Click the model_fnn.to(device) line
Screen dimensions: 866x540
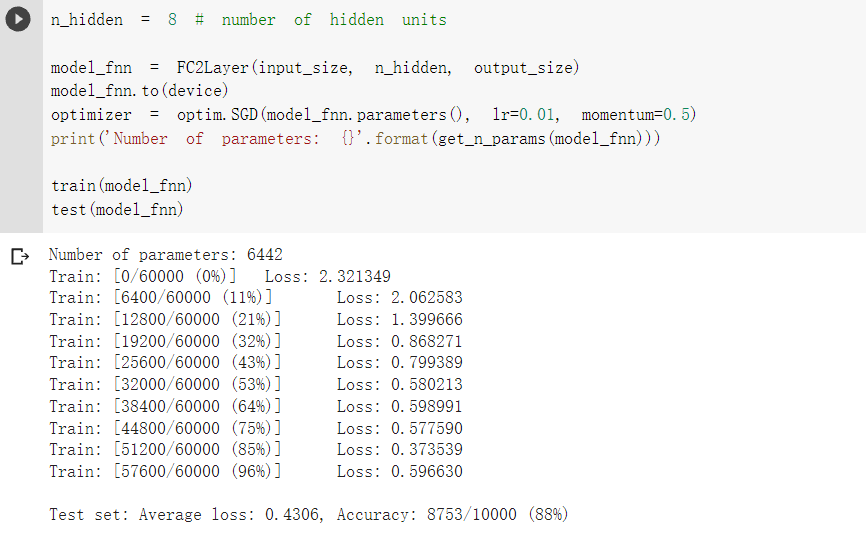(139, 91)
